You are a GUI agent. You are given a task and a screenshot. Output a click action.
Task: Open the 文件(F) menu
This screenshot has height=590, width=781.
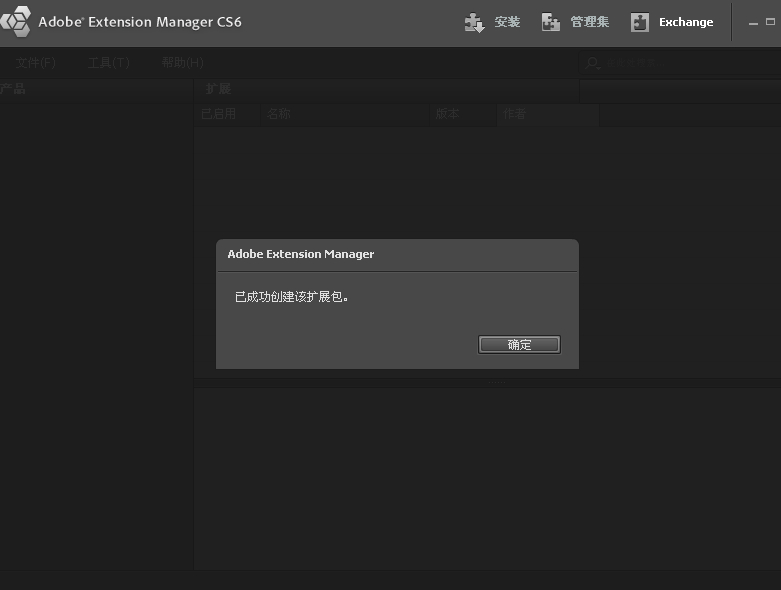[x=35, y=63]
